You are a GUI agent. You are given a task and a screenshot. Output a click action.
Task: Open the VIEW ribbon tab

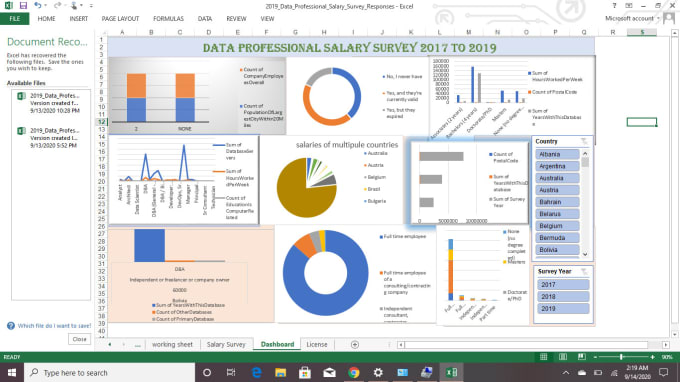(267, 19)
